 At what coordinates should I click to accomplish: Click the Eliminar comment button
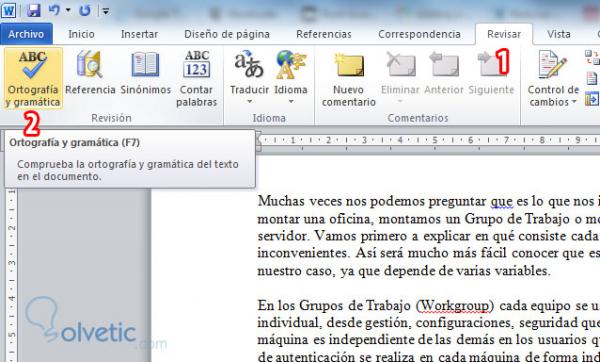pyautogui.click(x=400, y=77)
